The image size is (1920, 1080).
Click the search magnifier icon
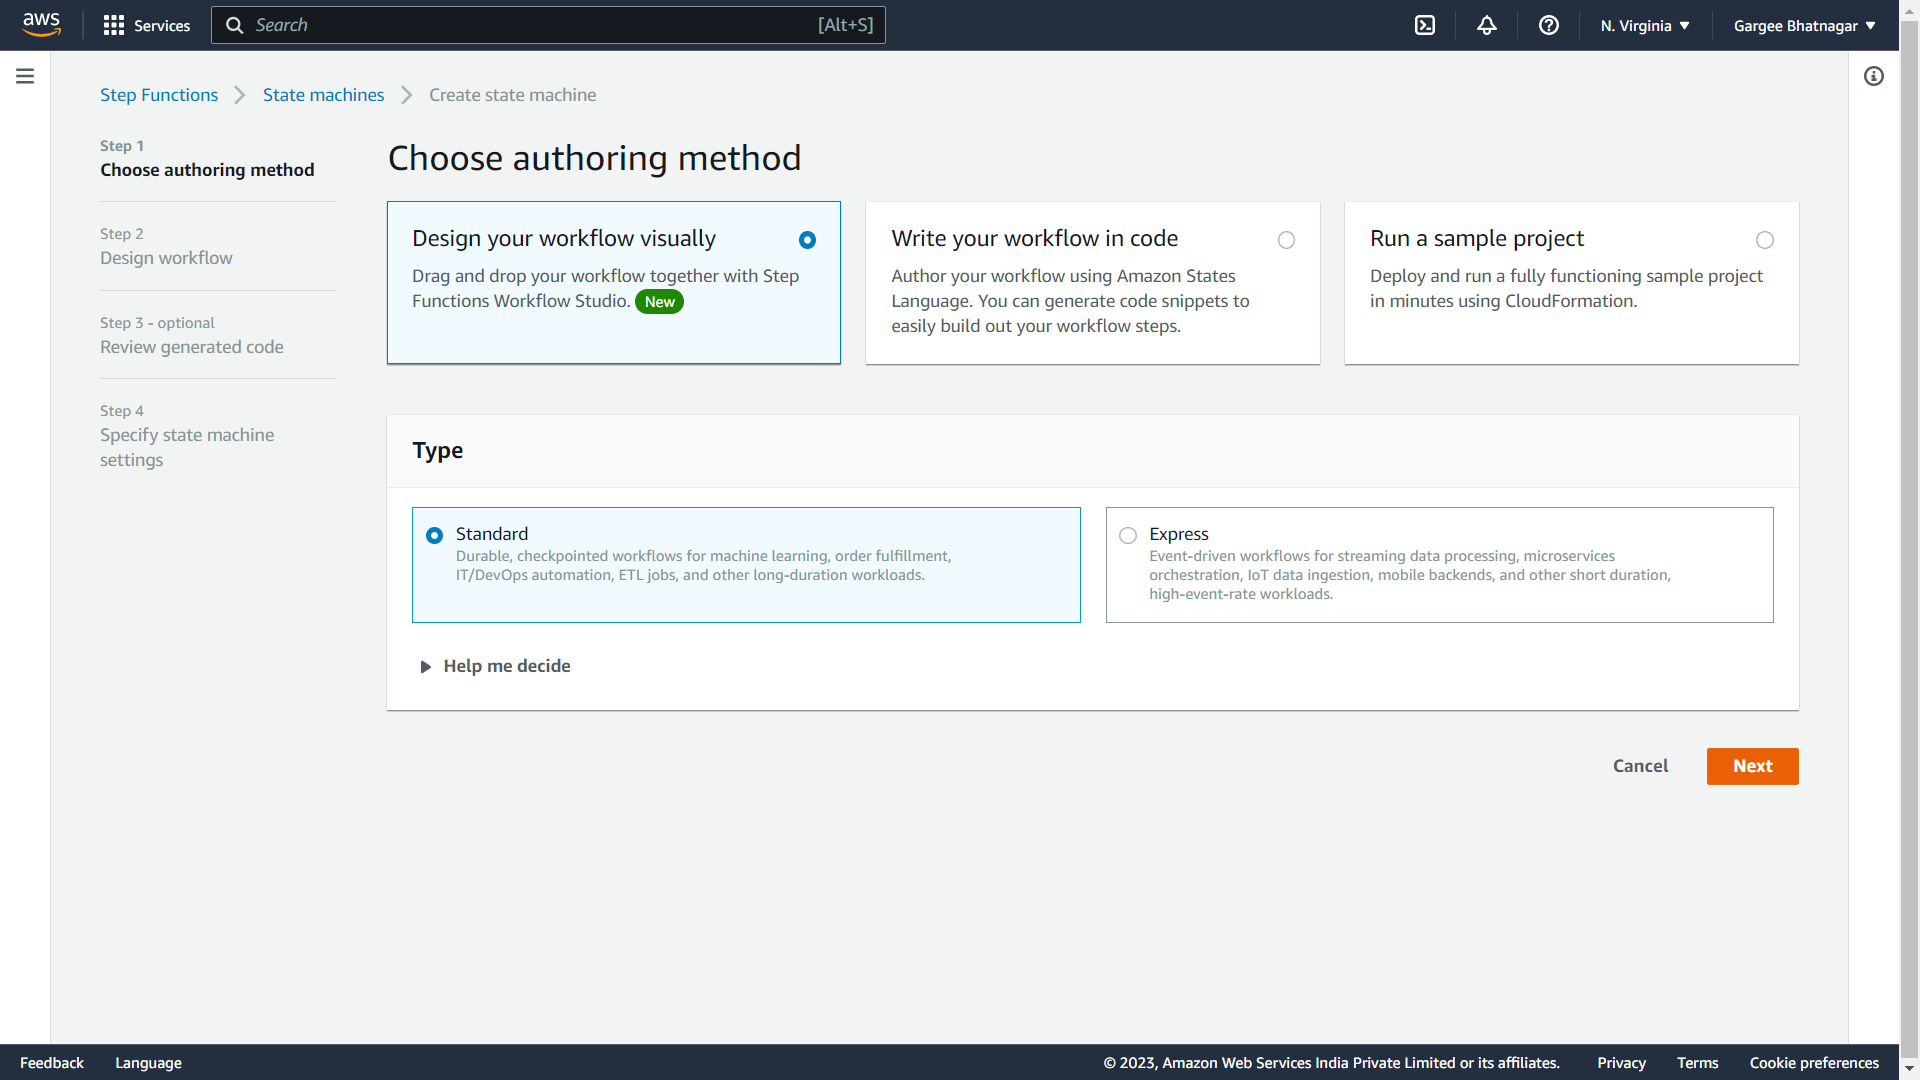235,25
